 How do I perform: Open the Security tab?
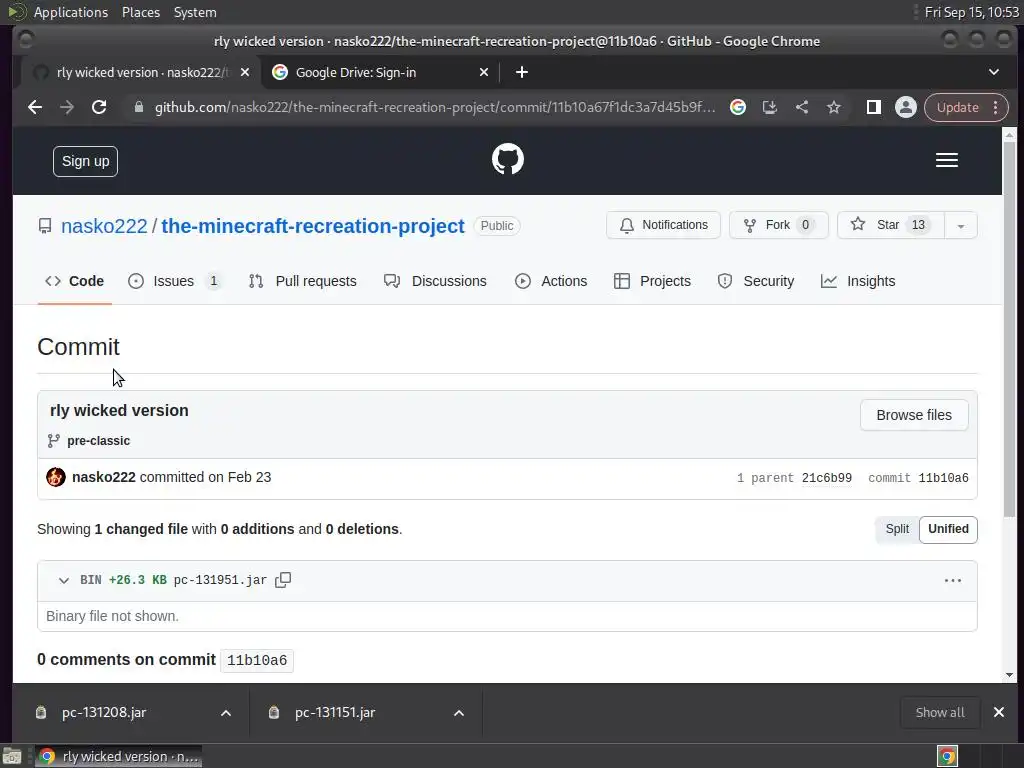pos(756,281)
